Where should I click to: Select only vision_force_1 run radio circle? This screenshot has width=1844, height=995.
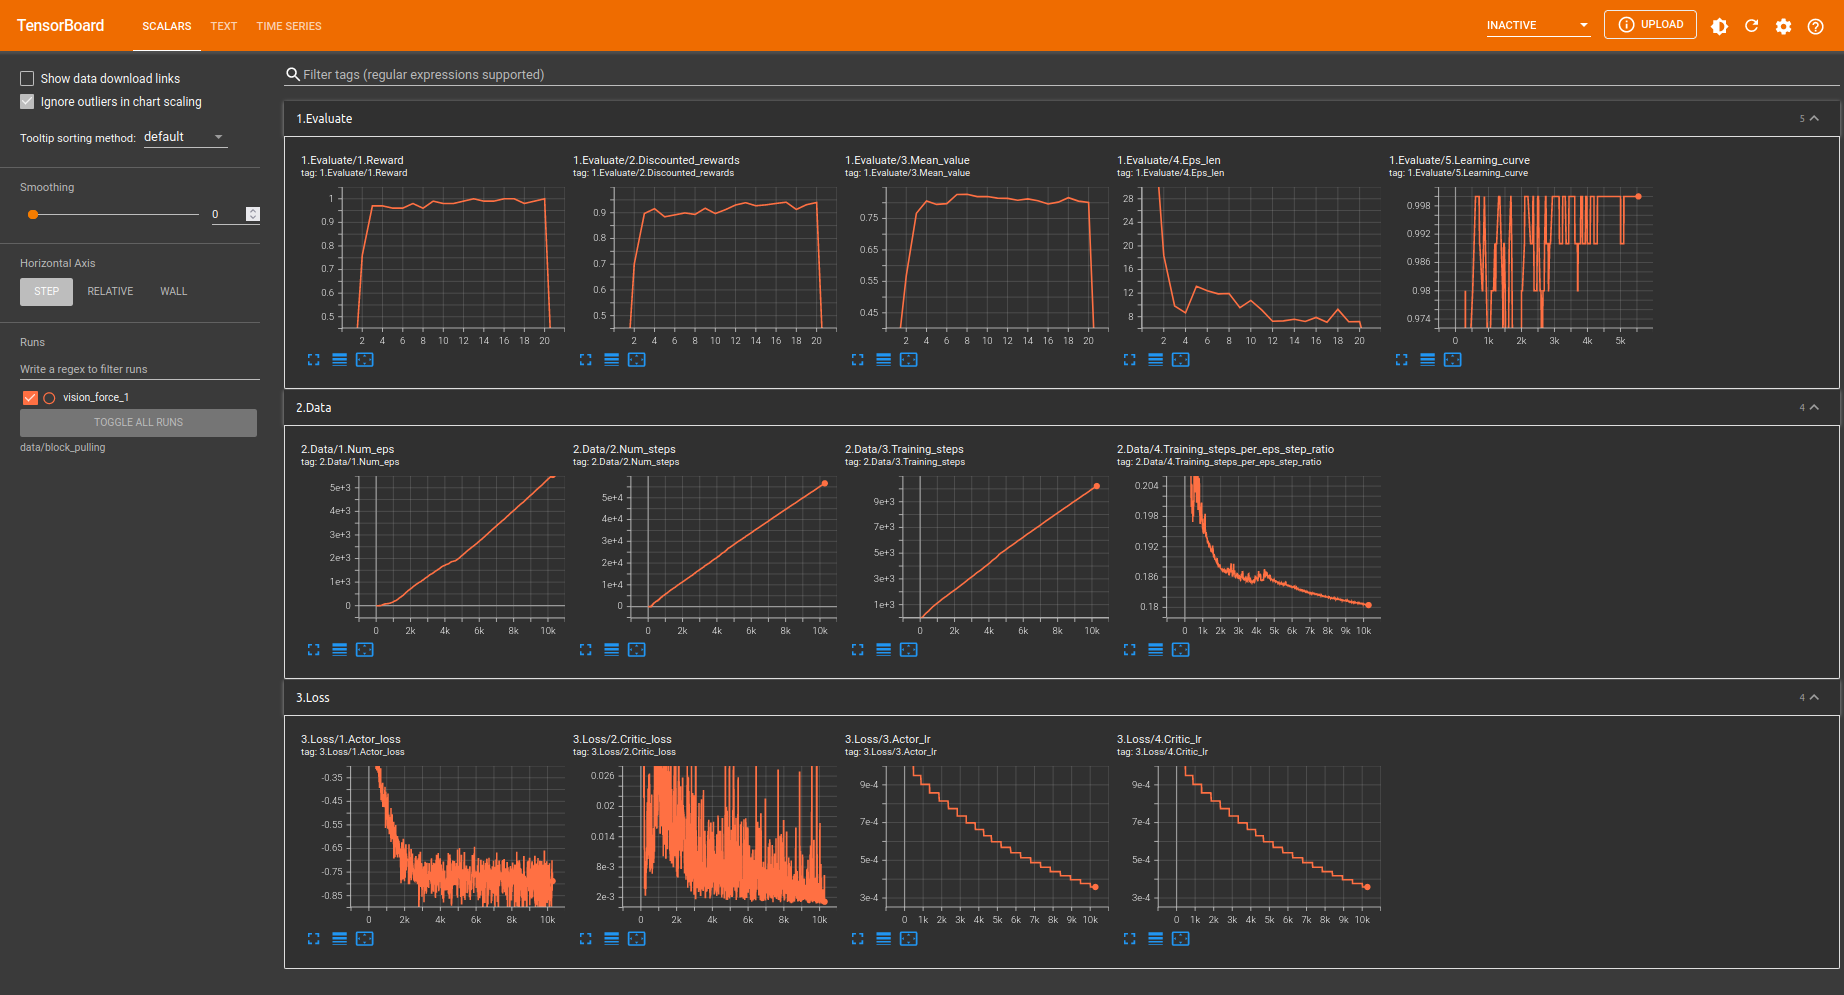coord(49,398)
